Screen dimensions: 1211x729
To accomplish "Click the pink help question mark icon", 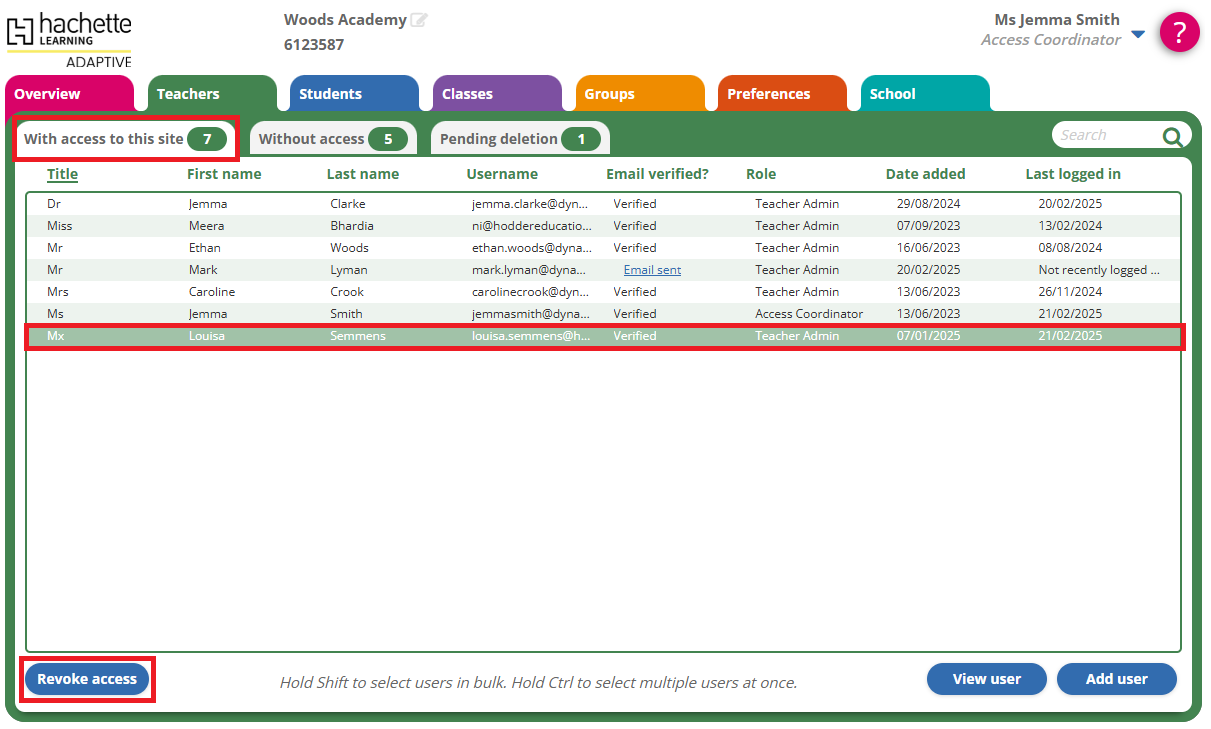I will tap(1179, 33).
